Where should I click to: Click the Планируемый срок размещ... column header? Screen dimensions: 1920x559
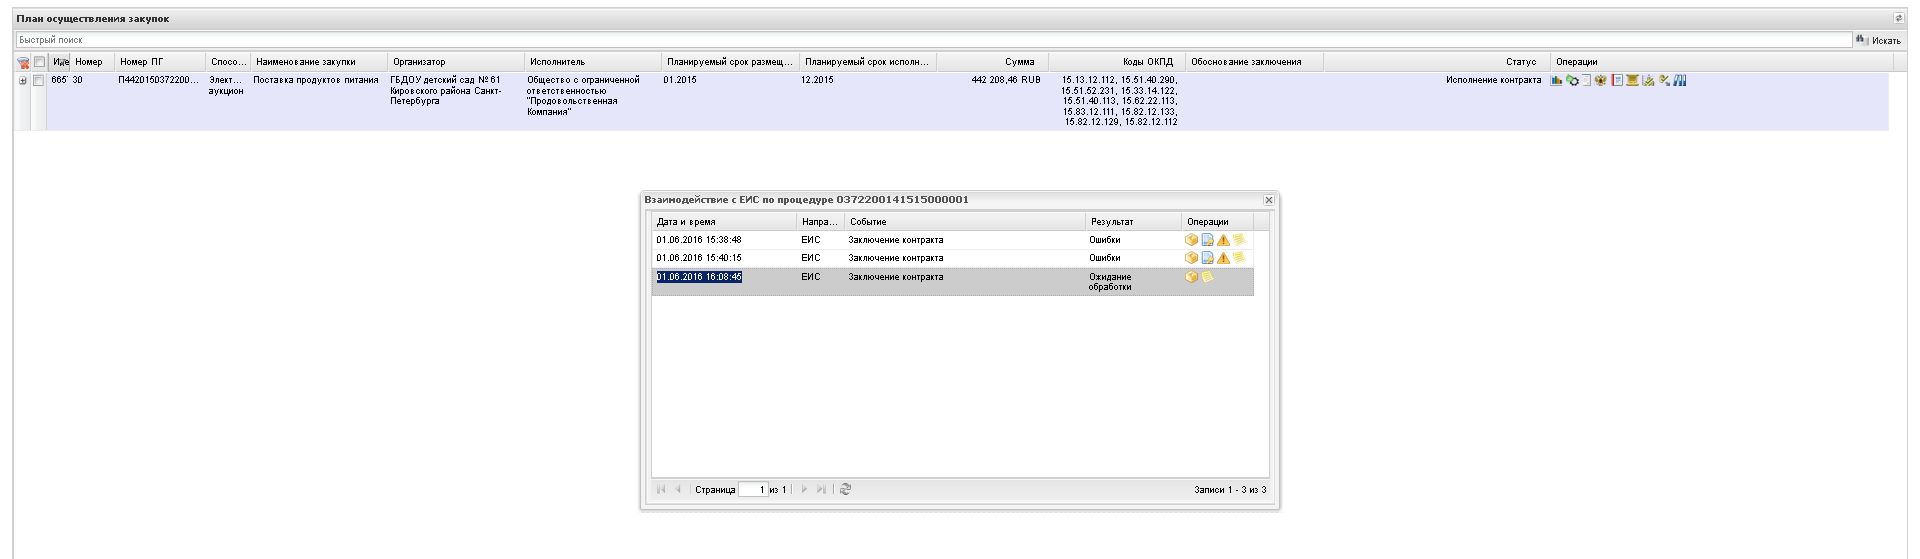[730, 62]
